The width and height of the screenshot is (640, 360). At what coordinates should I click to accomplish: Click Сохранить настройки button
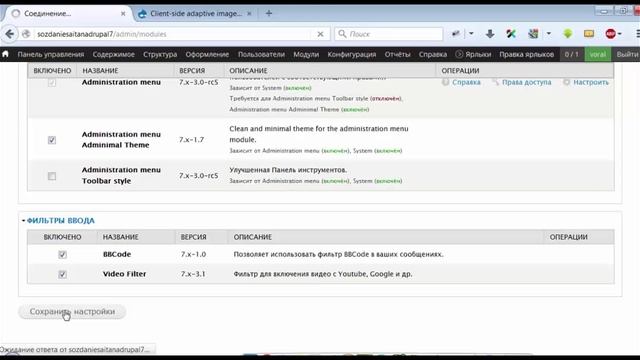pyautogui.click(x=72, y=312)
